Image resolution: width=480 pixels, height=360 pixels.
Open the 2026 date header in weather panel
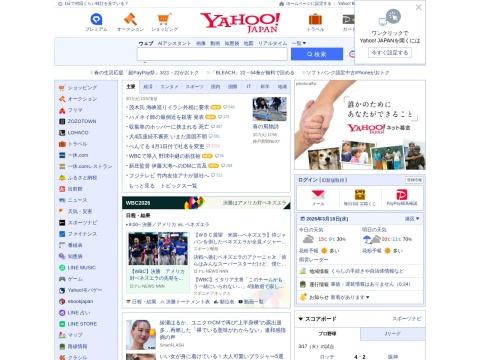click(324, 219)
